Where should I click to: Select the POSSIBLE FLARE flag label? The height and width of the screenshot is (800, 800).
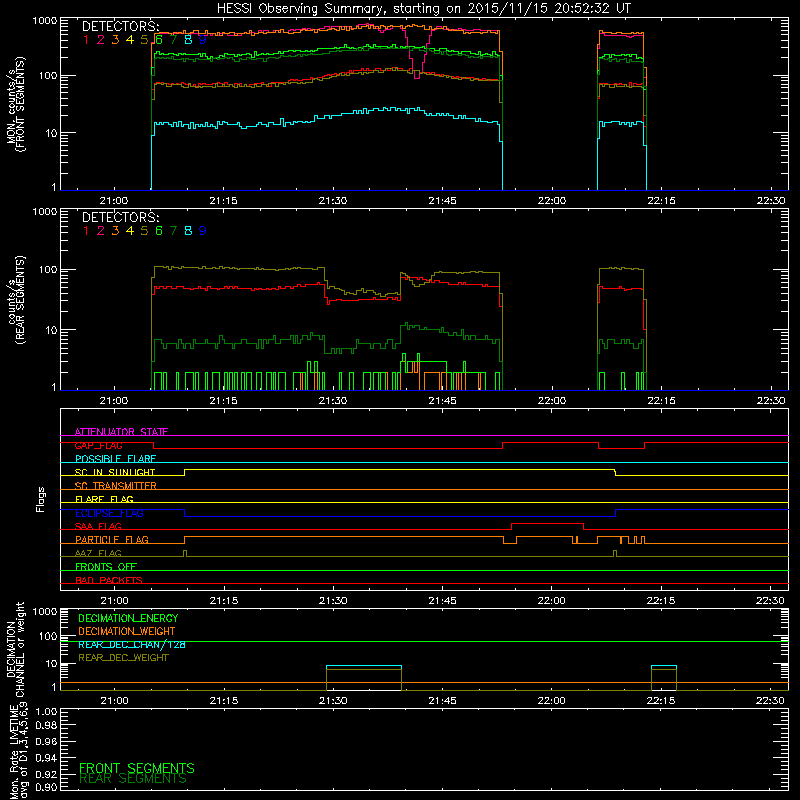115,459
